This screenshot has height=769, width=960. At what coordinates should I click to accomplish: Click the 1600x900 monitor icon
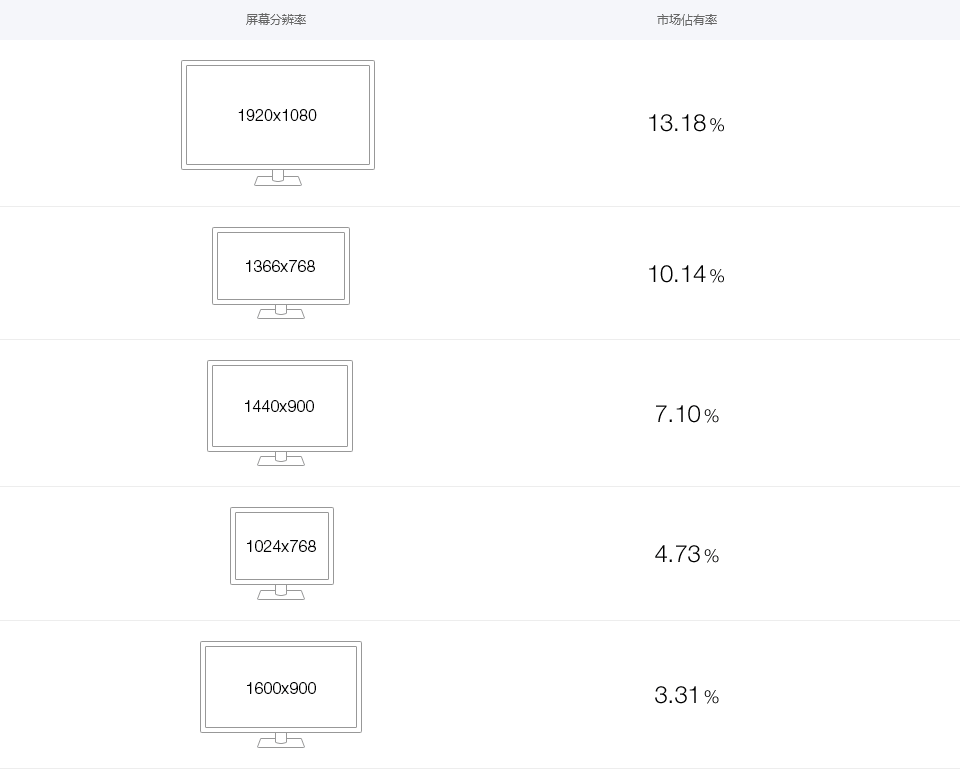[x=281, y=695]
